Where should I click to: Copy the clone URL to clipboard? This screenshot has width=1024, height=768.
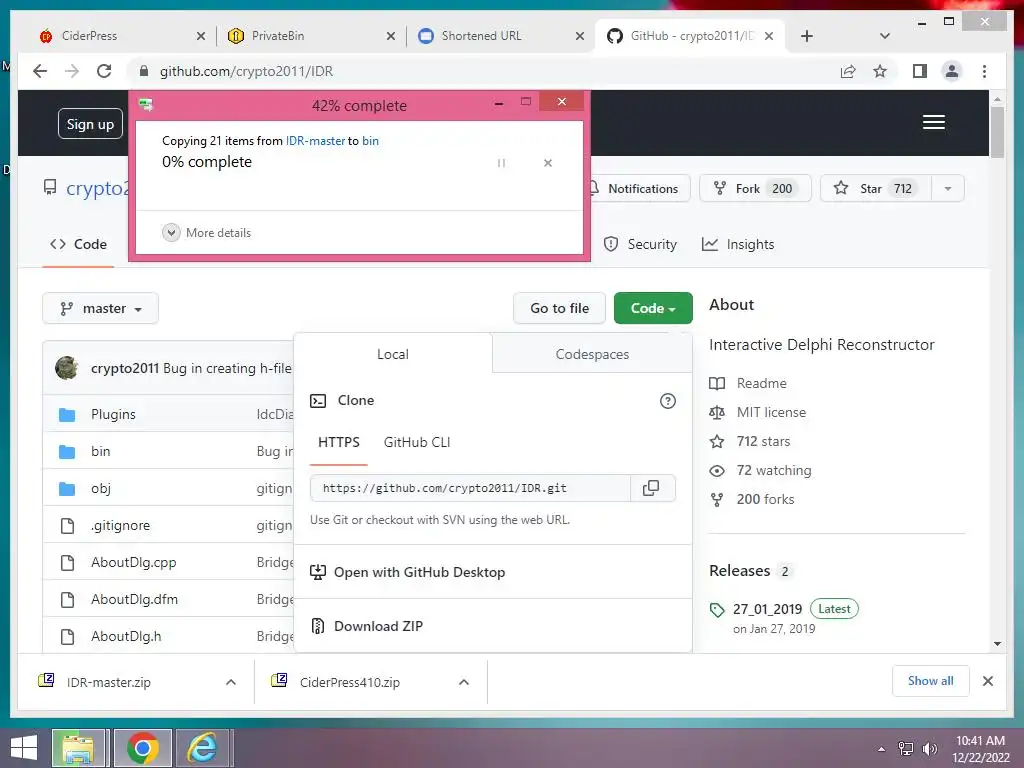(652, 488)
